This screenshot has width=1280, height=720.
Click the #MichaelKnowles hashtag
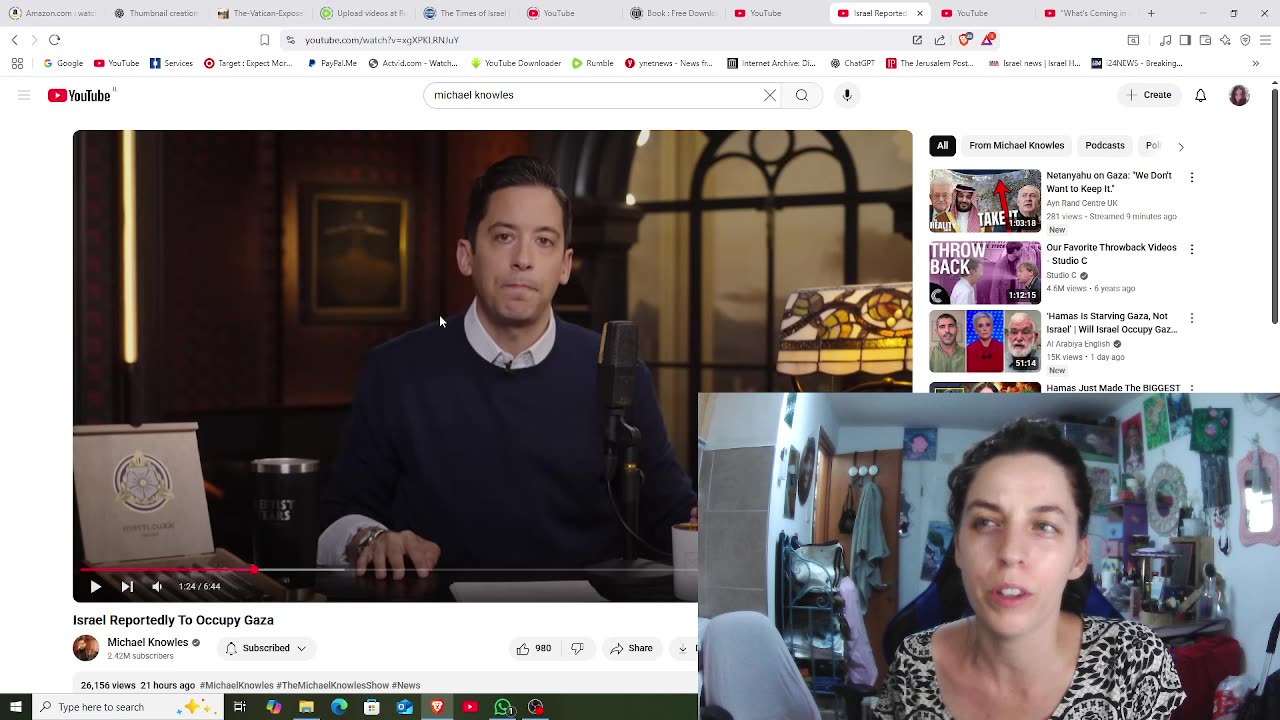(x=236, y=685)
